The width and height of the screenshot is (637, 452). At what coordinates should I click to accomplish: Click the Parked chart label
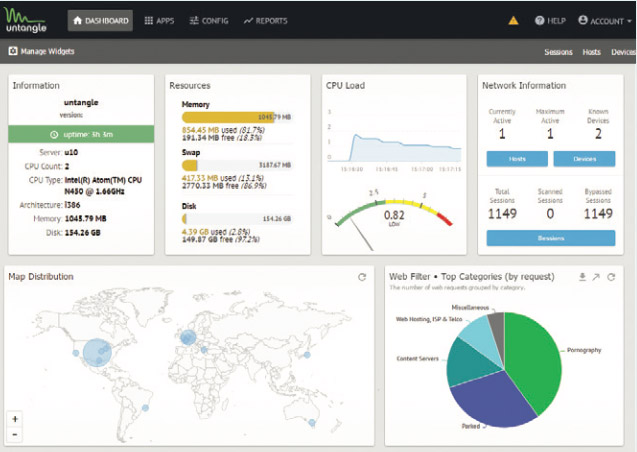[x=470, y=426]
